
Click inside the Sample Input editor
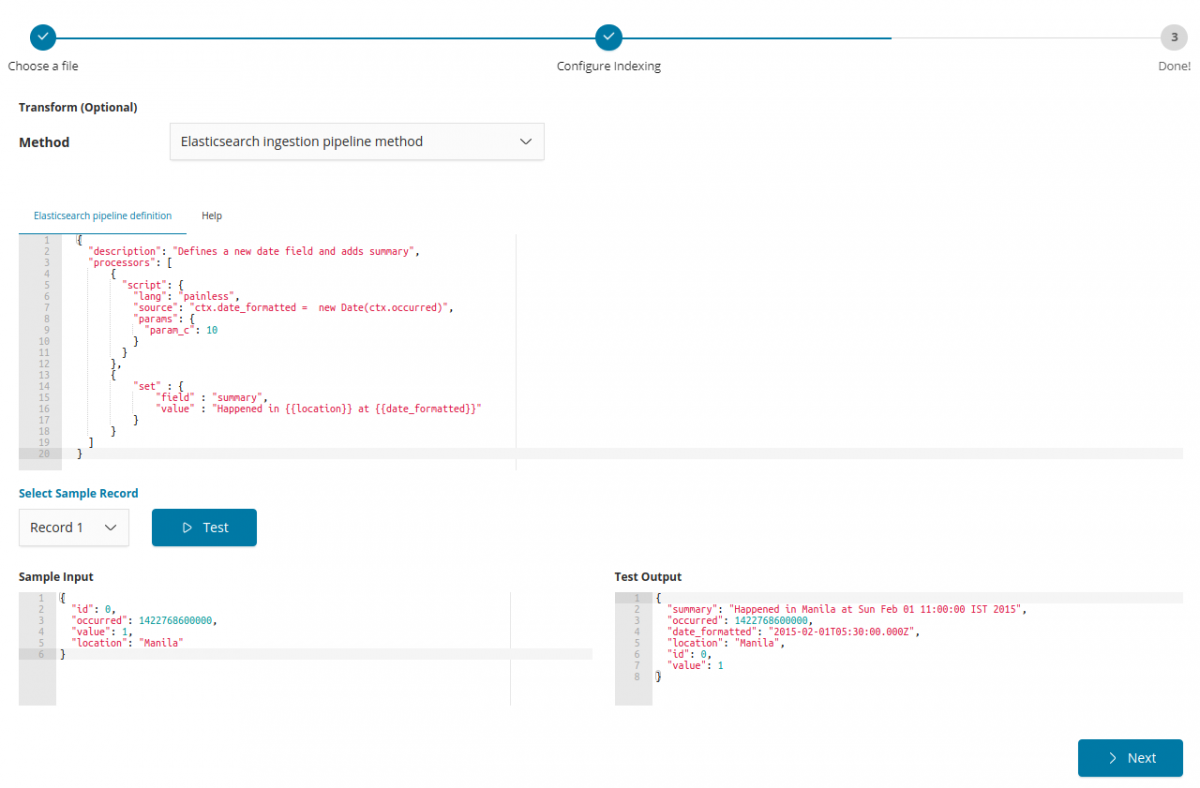click(x=306, y=648)
